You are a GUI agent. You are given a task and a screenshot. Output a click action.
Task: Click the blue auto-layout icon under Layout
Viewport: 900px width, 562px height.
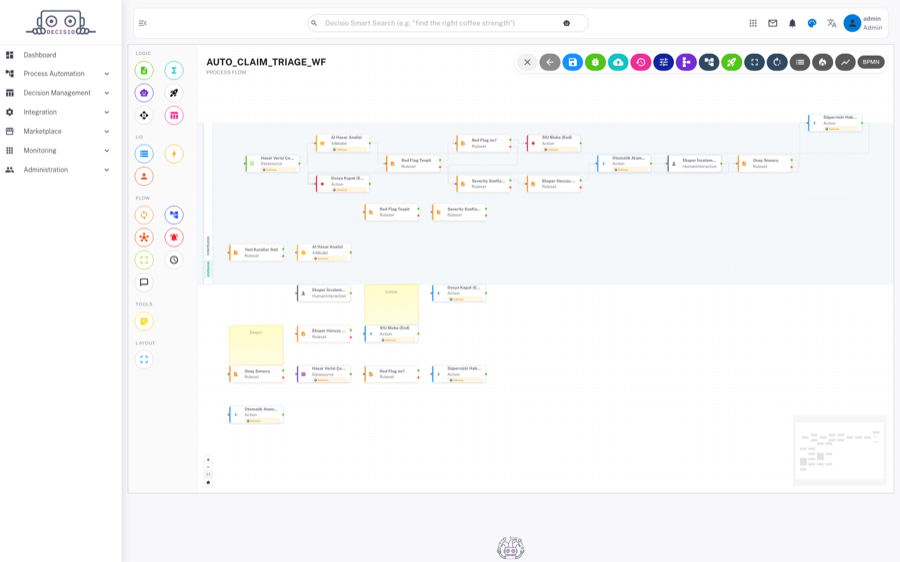tap(144, 359)
